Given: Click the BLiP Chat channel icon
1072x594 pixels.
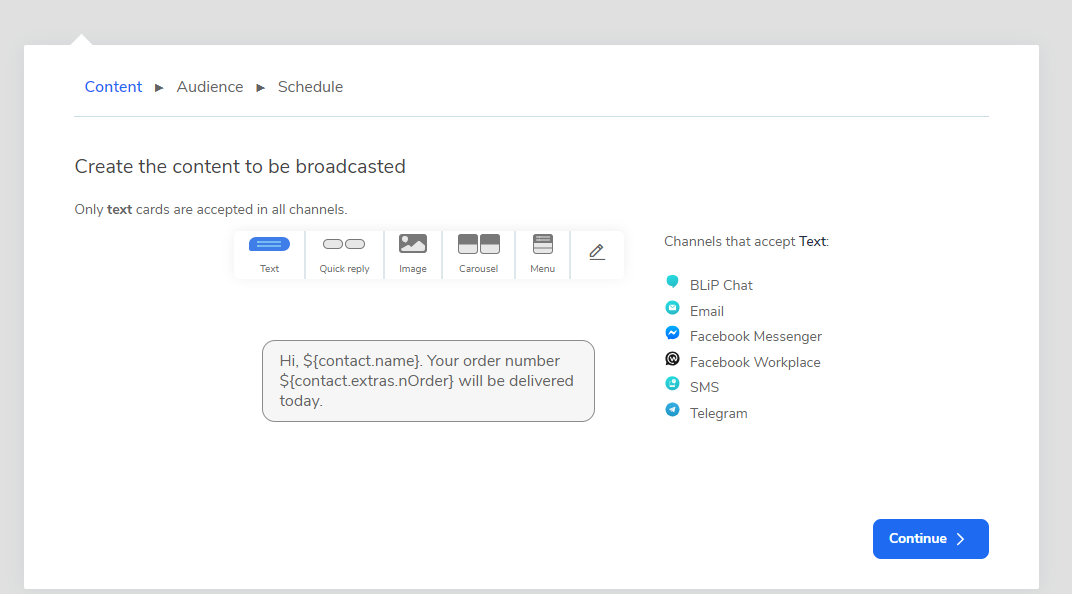Looking at the screenshot, I should (673, 283).
